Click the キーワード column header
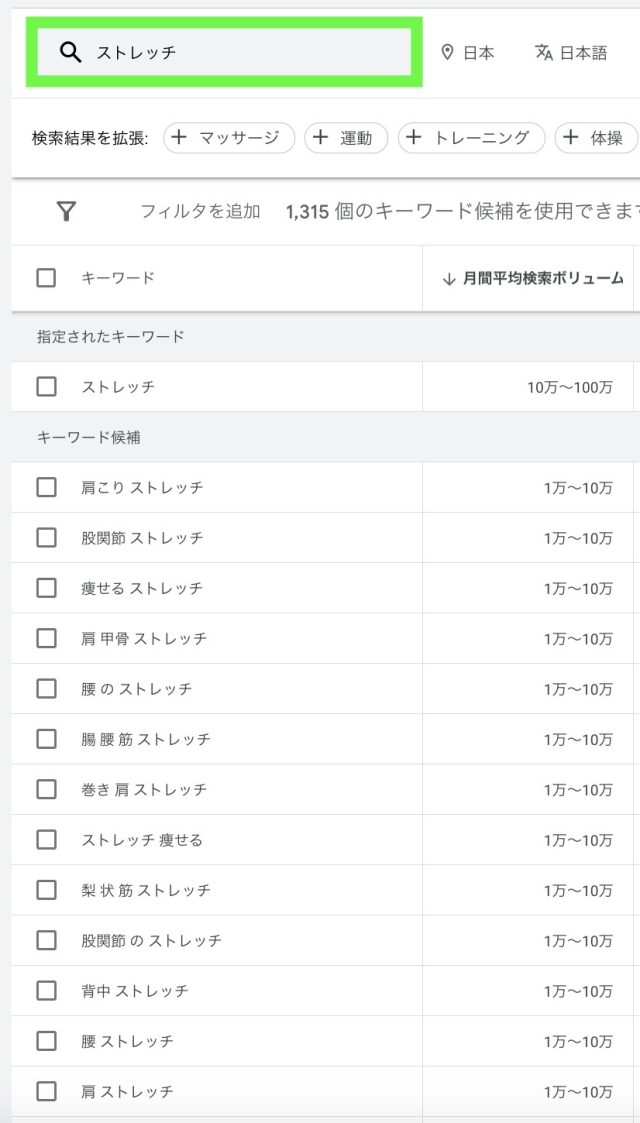The height and width of the screenshot is (1123, 640). click(x=118, y=278)
